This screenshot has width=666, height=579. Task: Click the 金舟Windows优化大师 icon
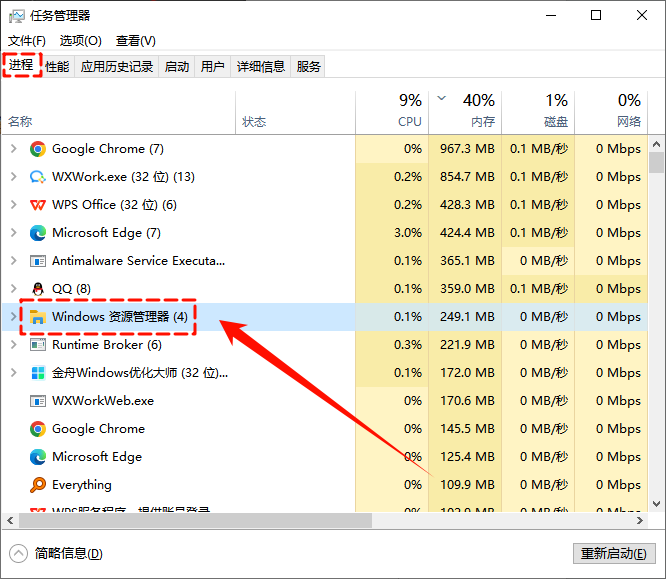coord(38,373)
